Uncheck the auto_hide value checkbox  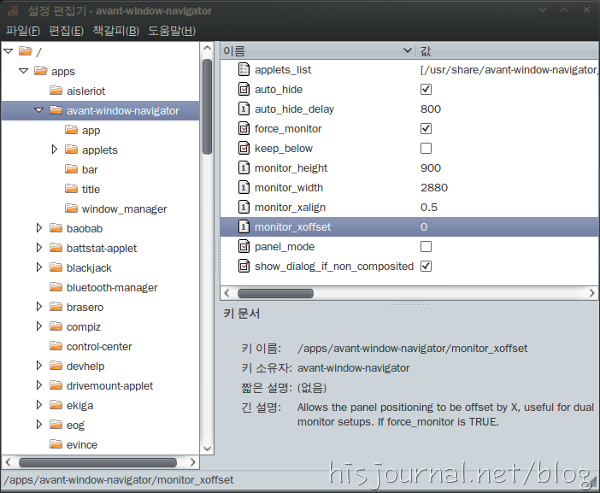point(426,89)
